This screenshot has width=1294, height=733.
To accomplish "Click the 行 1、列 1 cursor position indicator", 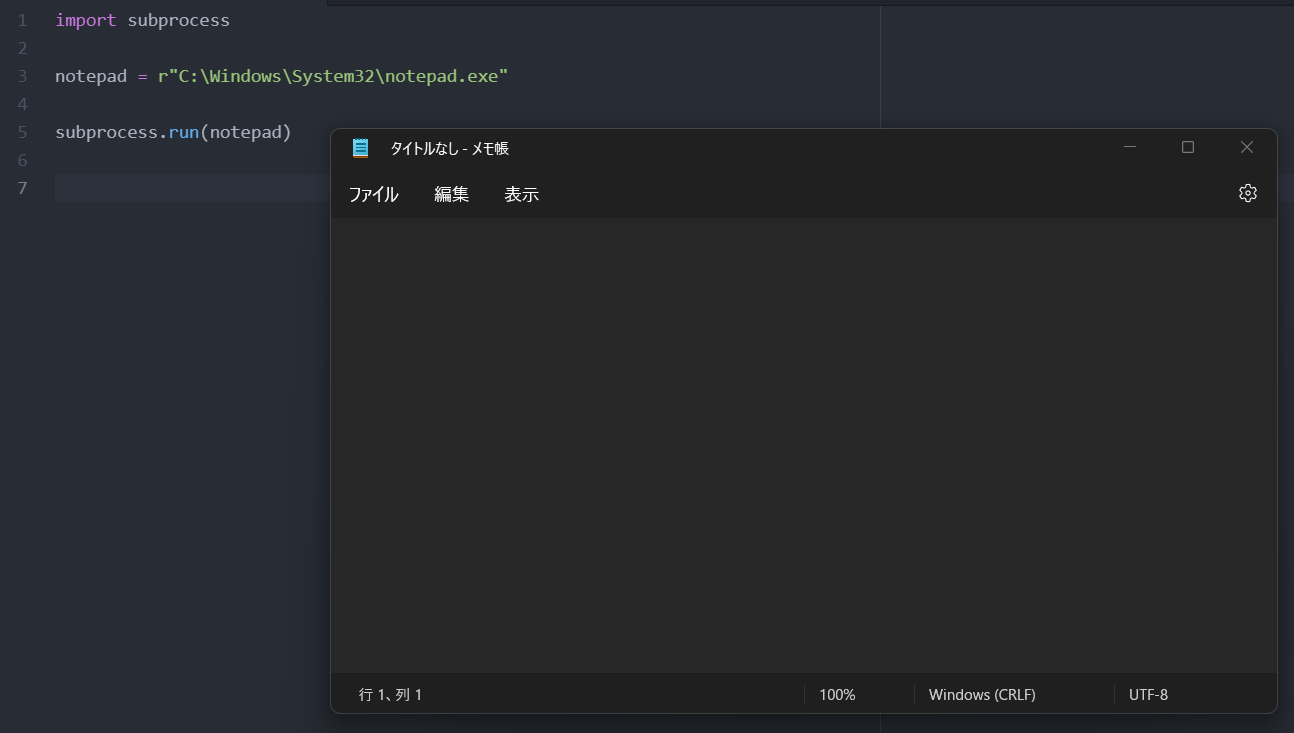I will pos(389,694).
